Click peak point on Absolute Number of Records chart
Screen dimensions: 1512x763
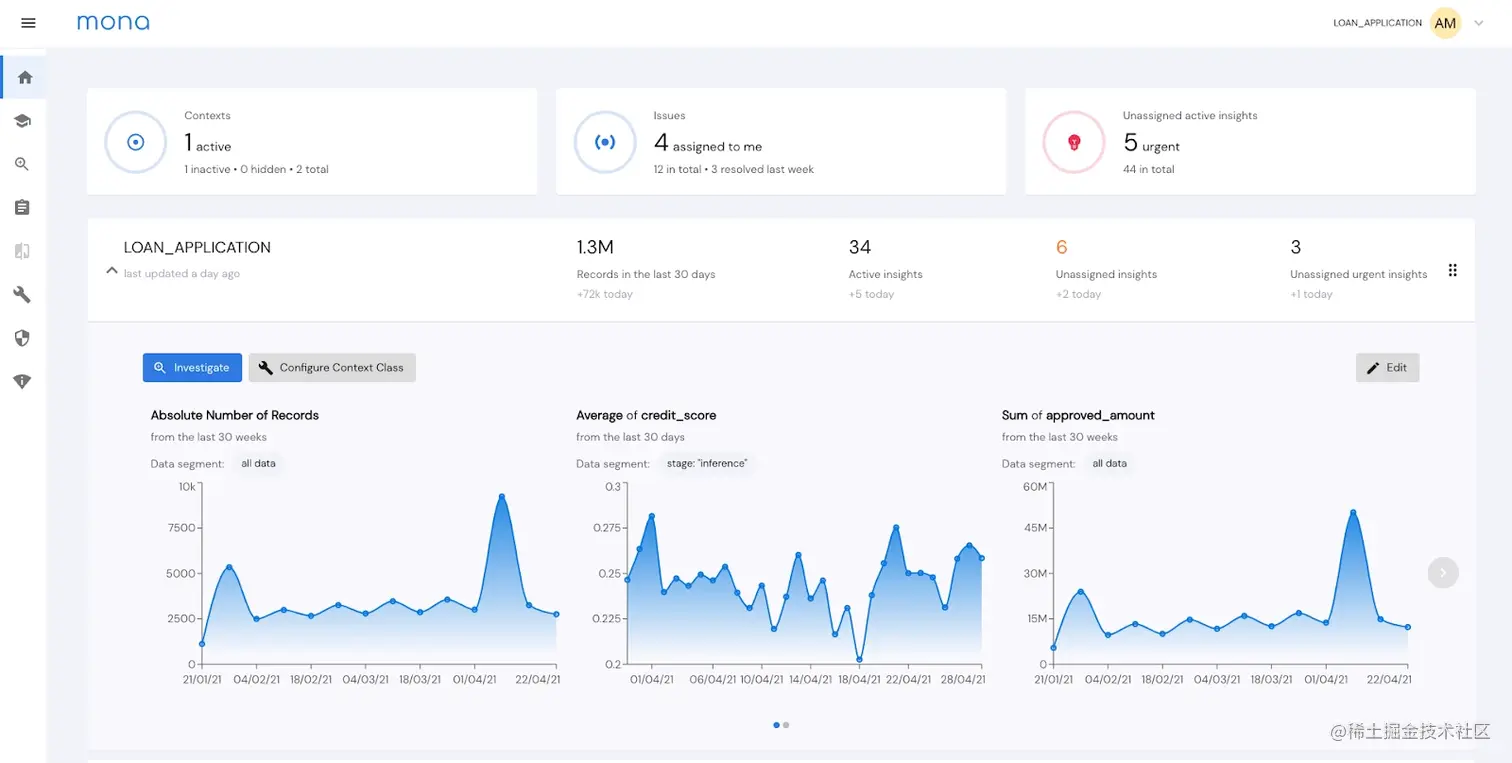(x=502, y=496)
